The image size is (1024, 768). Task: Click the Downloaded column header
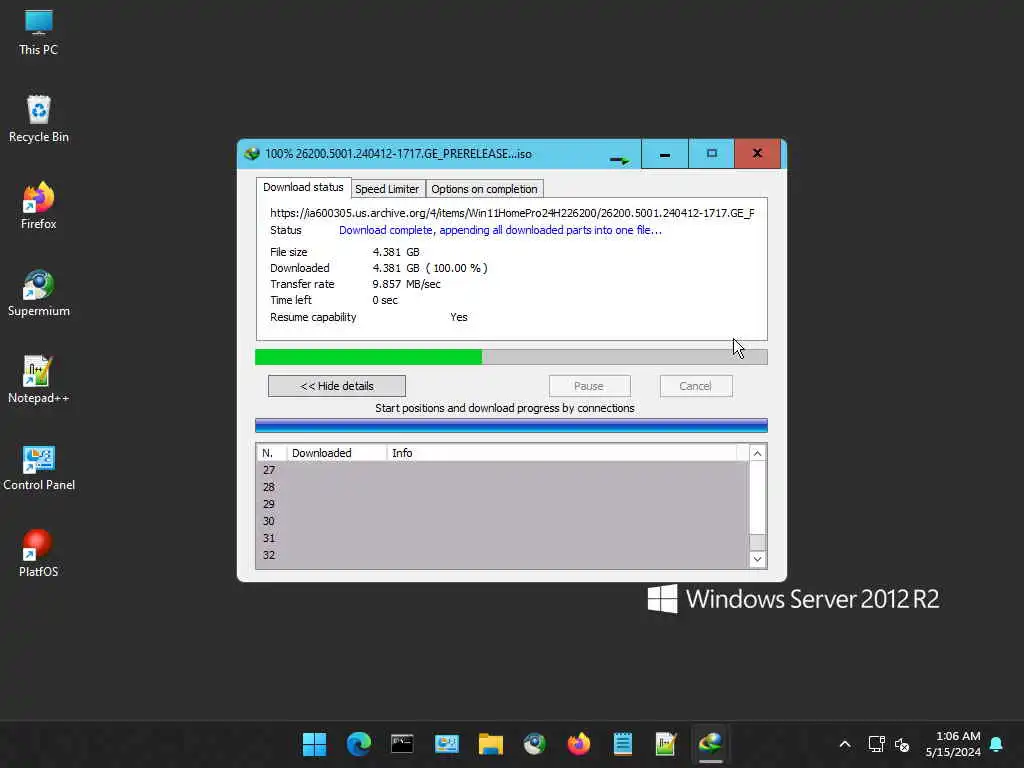pos(337,453)
